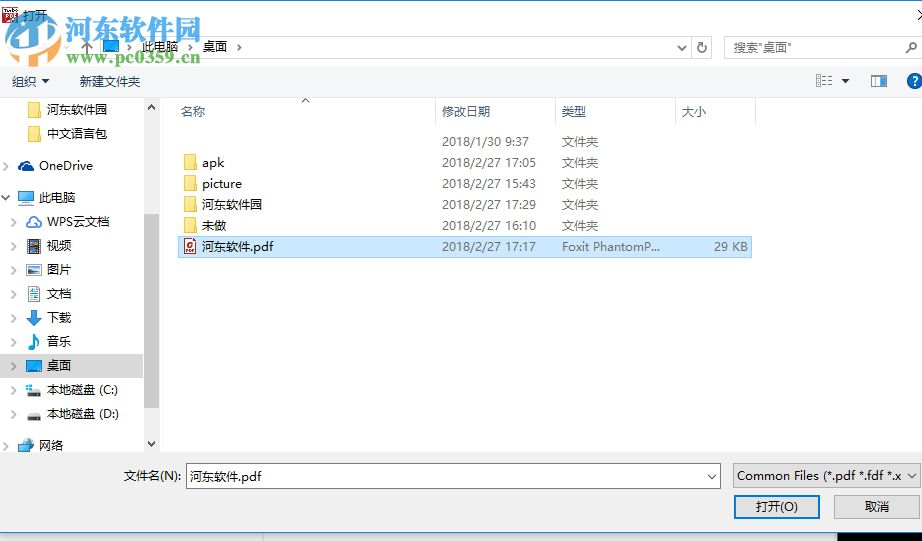Click the picture folder icon
922x541 pixels.
pos(190,183)
